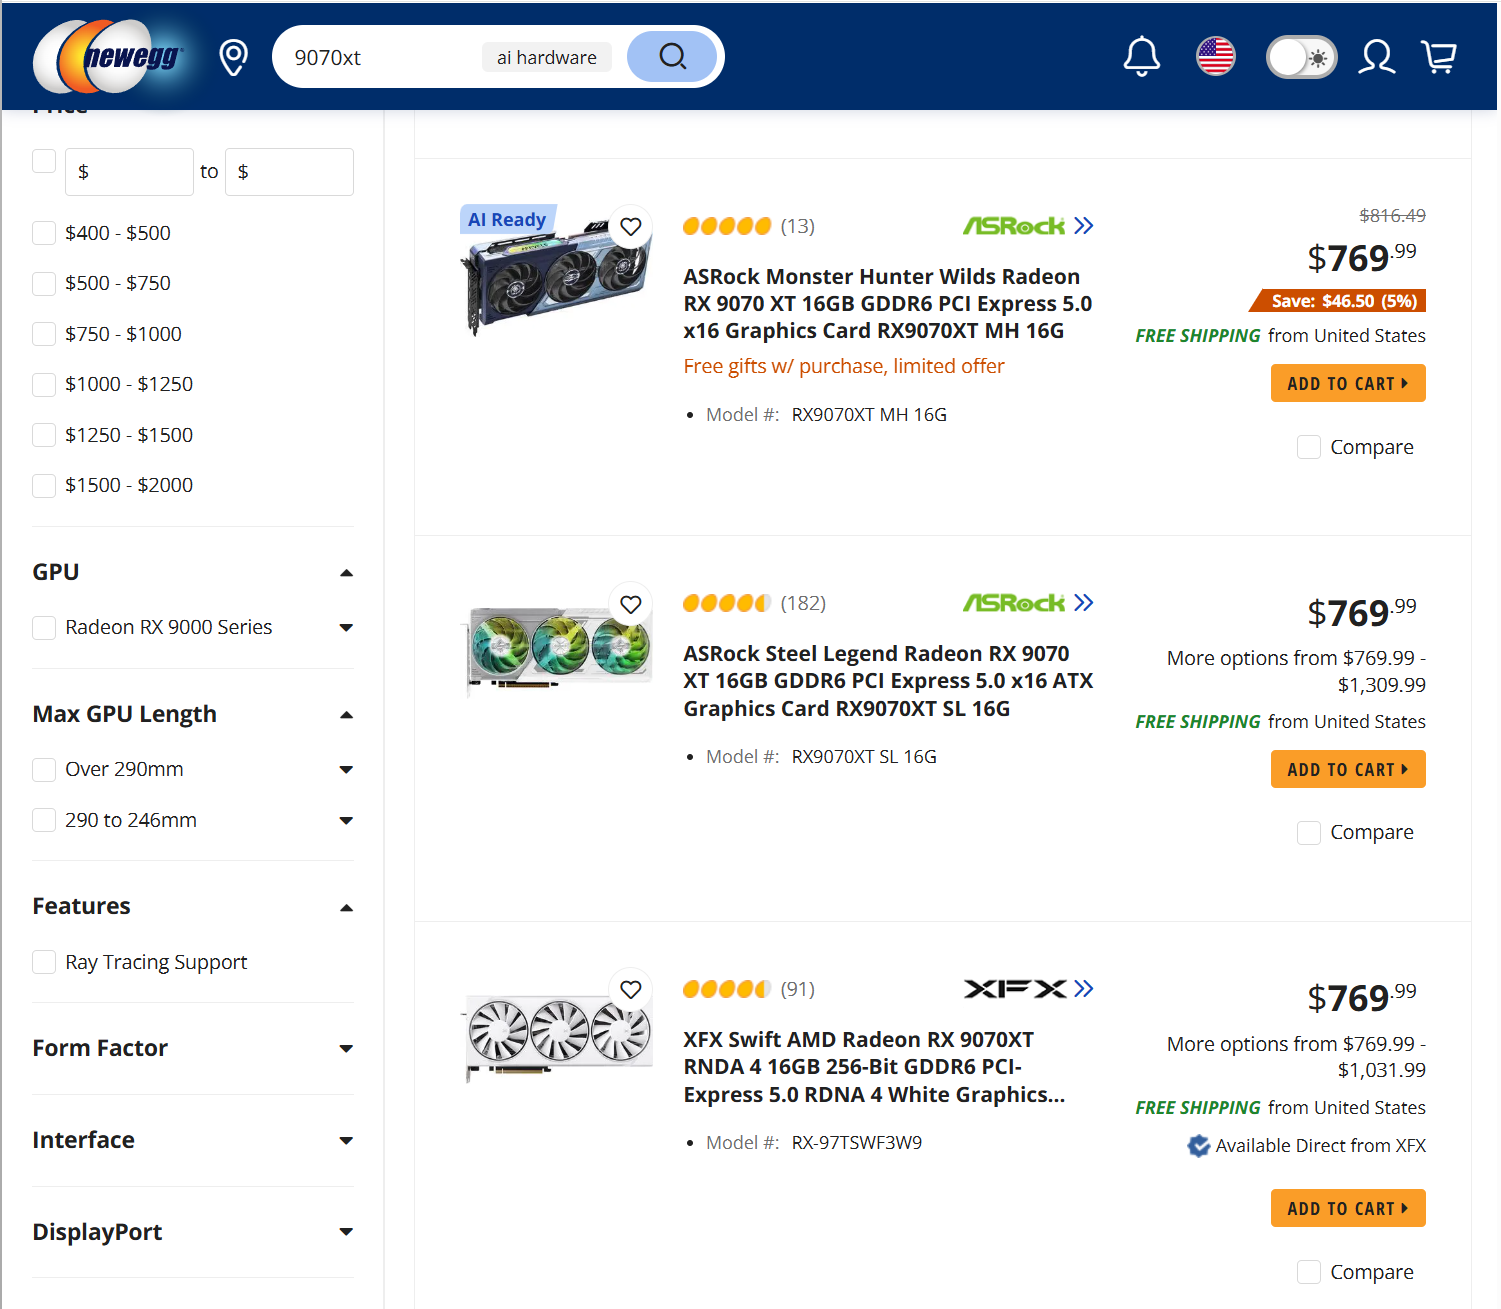Open XFX Swift AMD Radeon product title

tap(874, 1067)
